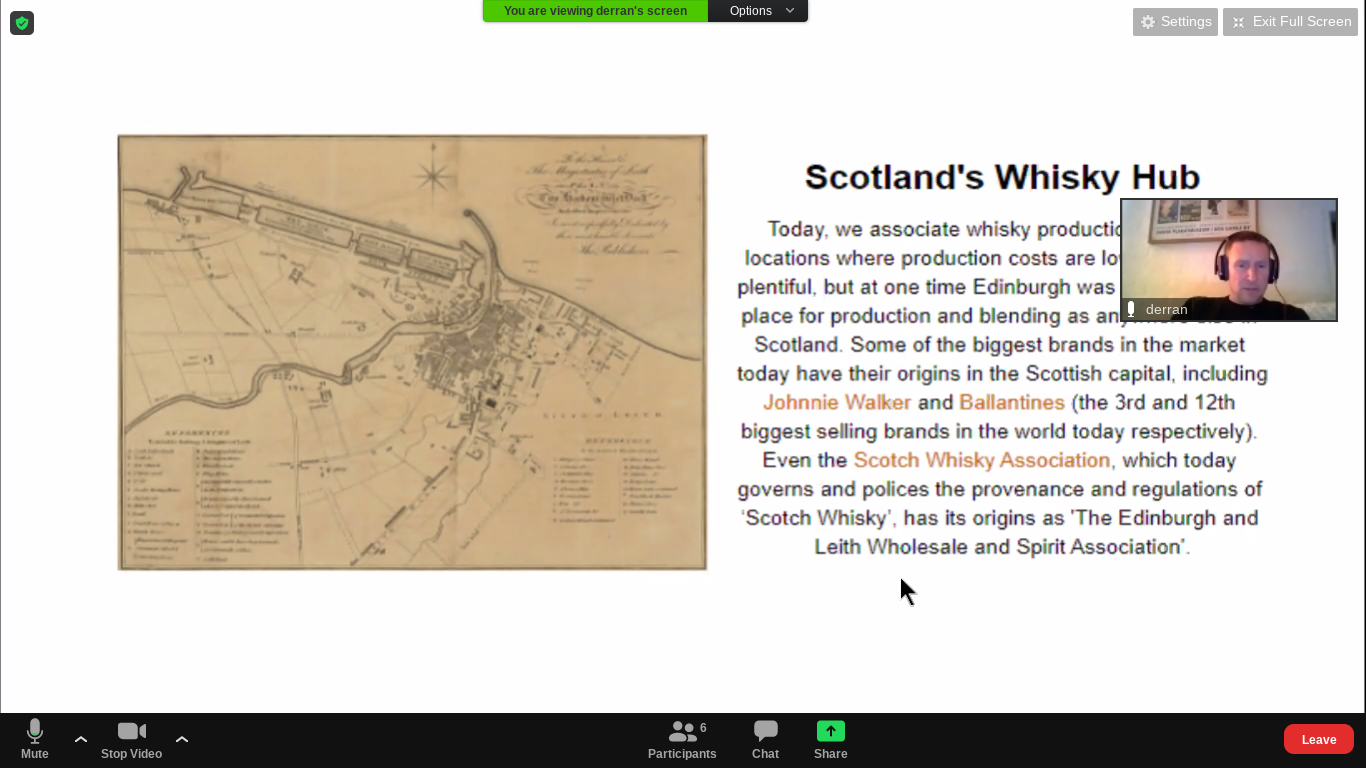The height and width of the screenshot is (768, 1366).
Task: Open Settings at top right
Action: 1175,22
